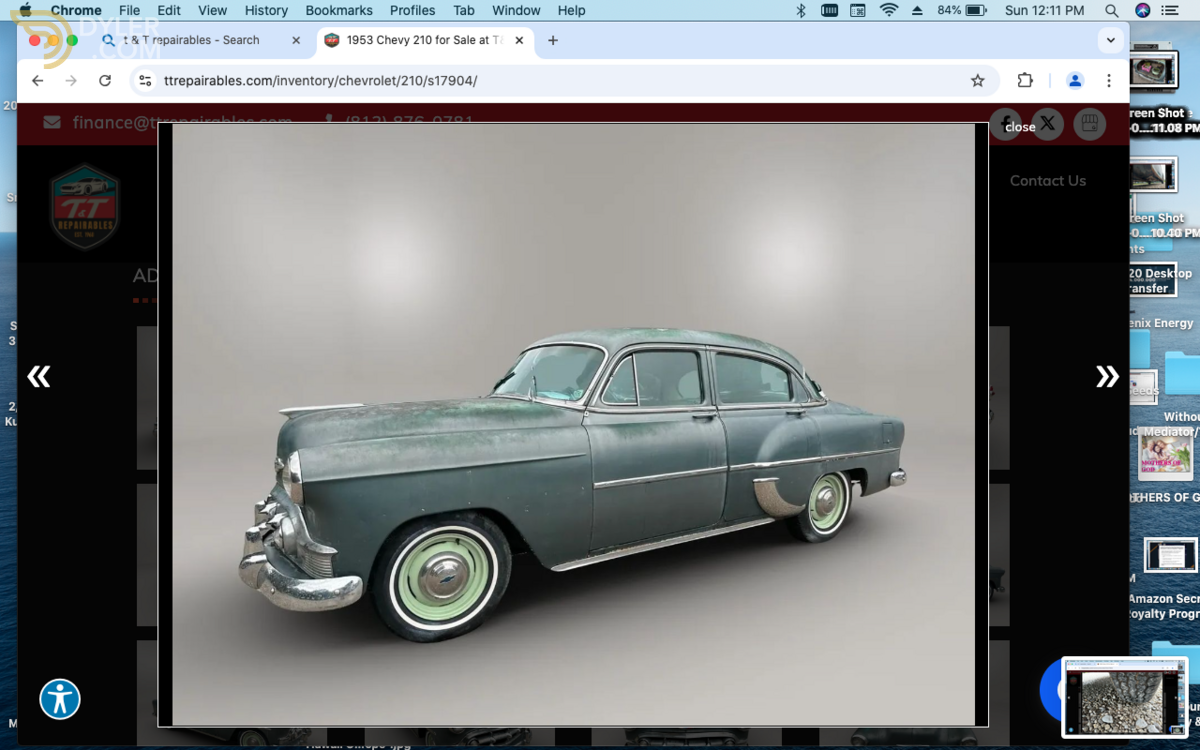Open the Chrome profile avatar
Image resolution: width=1200 pixels, height=750 pixels.
coord(1075,81)
